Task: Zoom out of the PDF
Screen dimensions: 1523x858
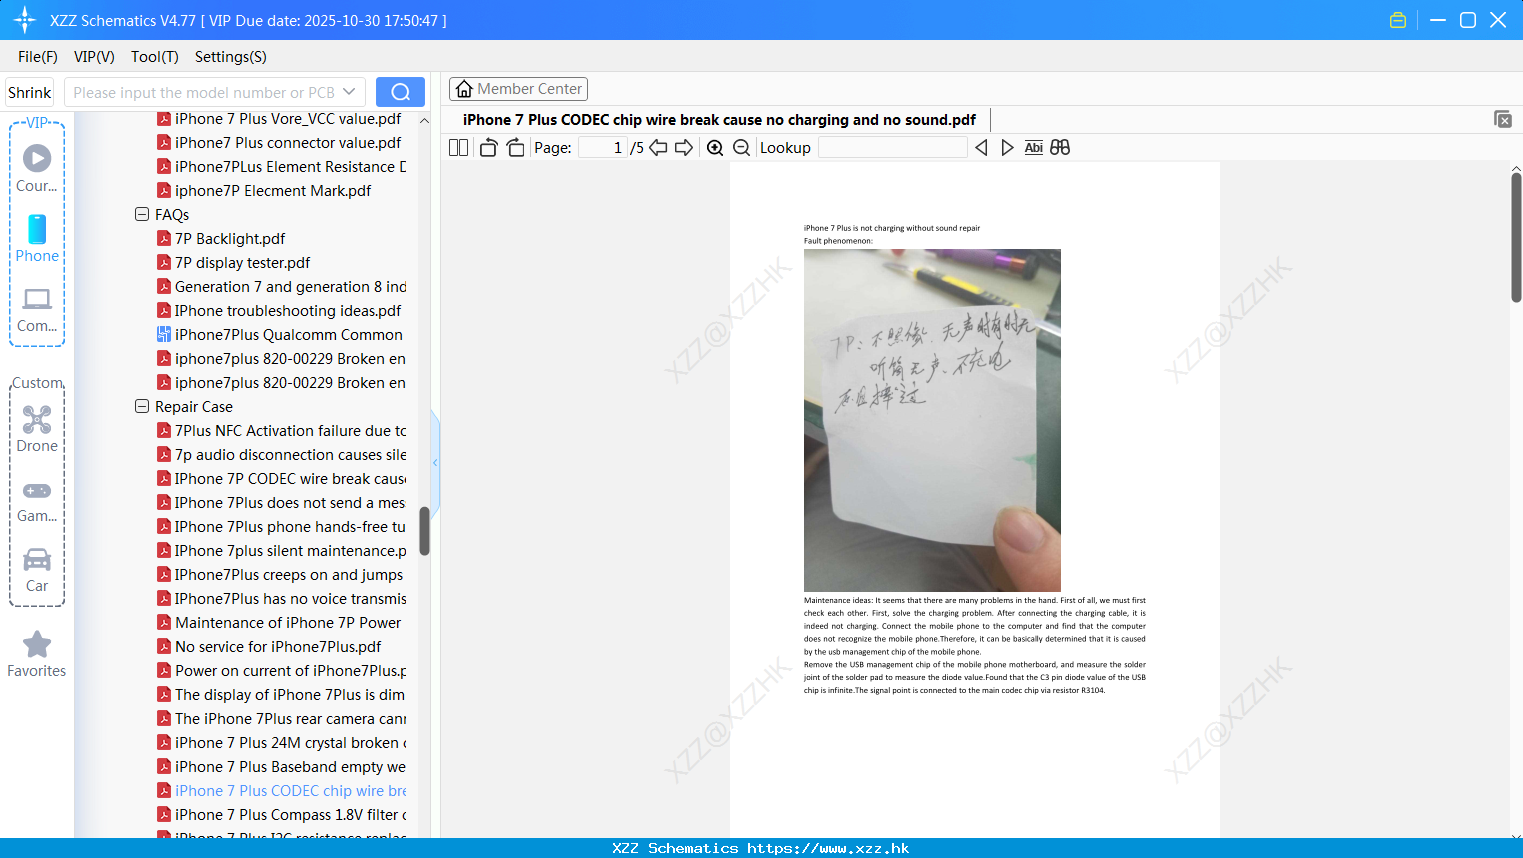Action: pyautogui.click(x=742, y=148)
